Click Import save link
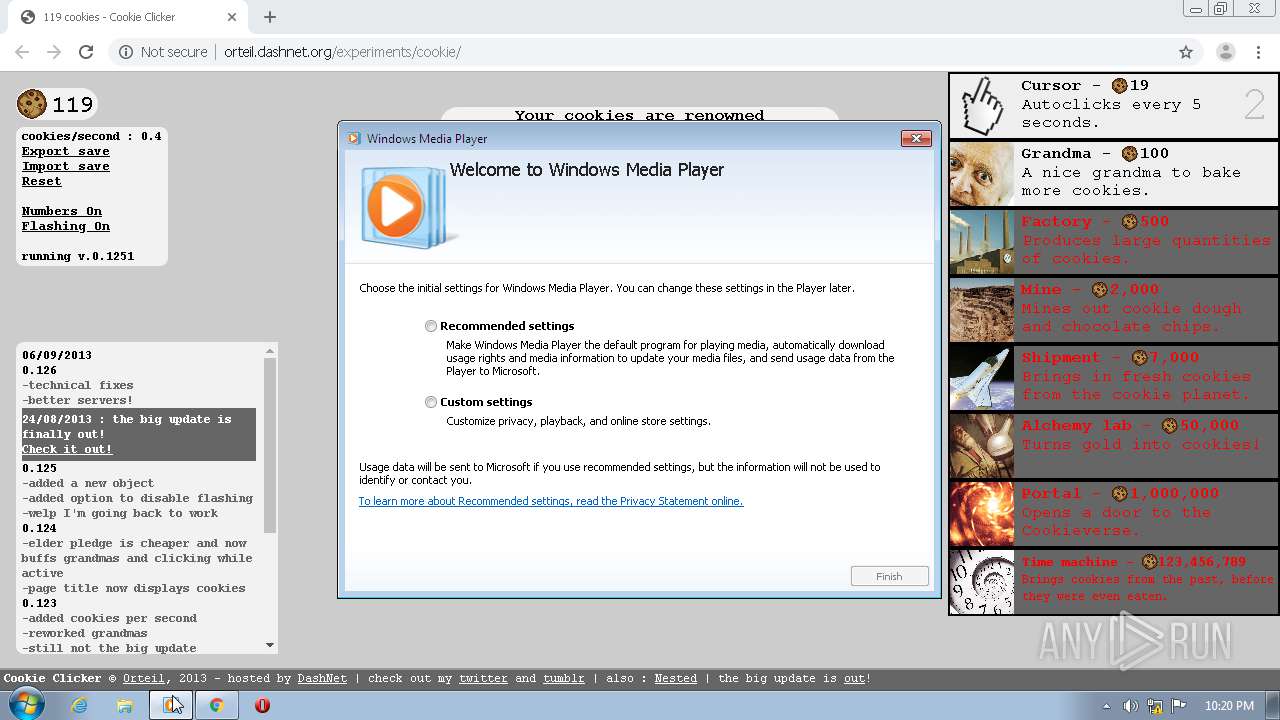This screenshot has height=720, width=1280. [66, 166]
